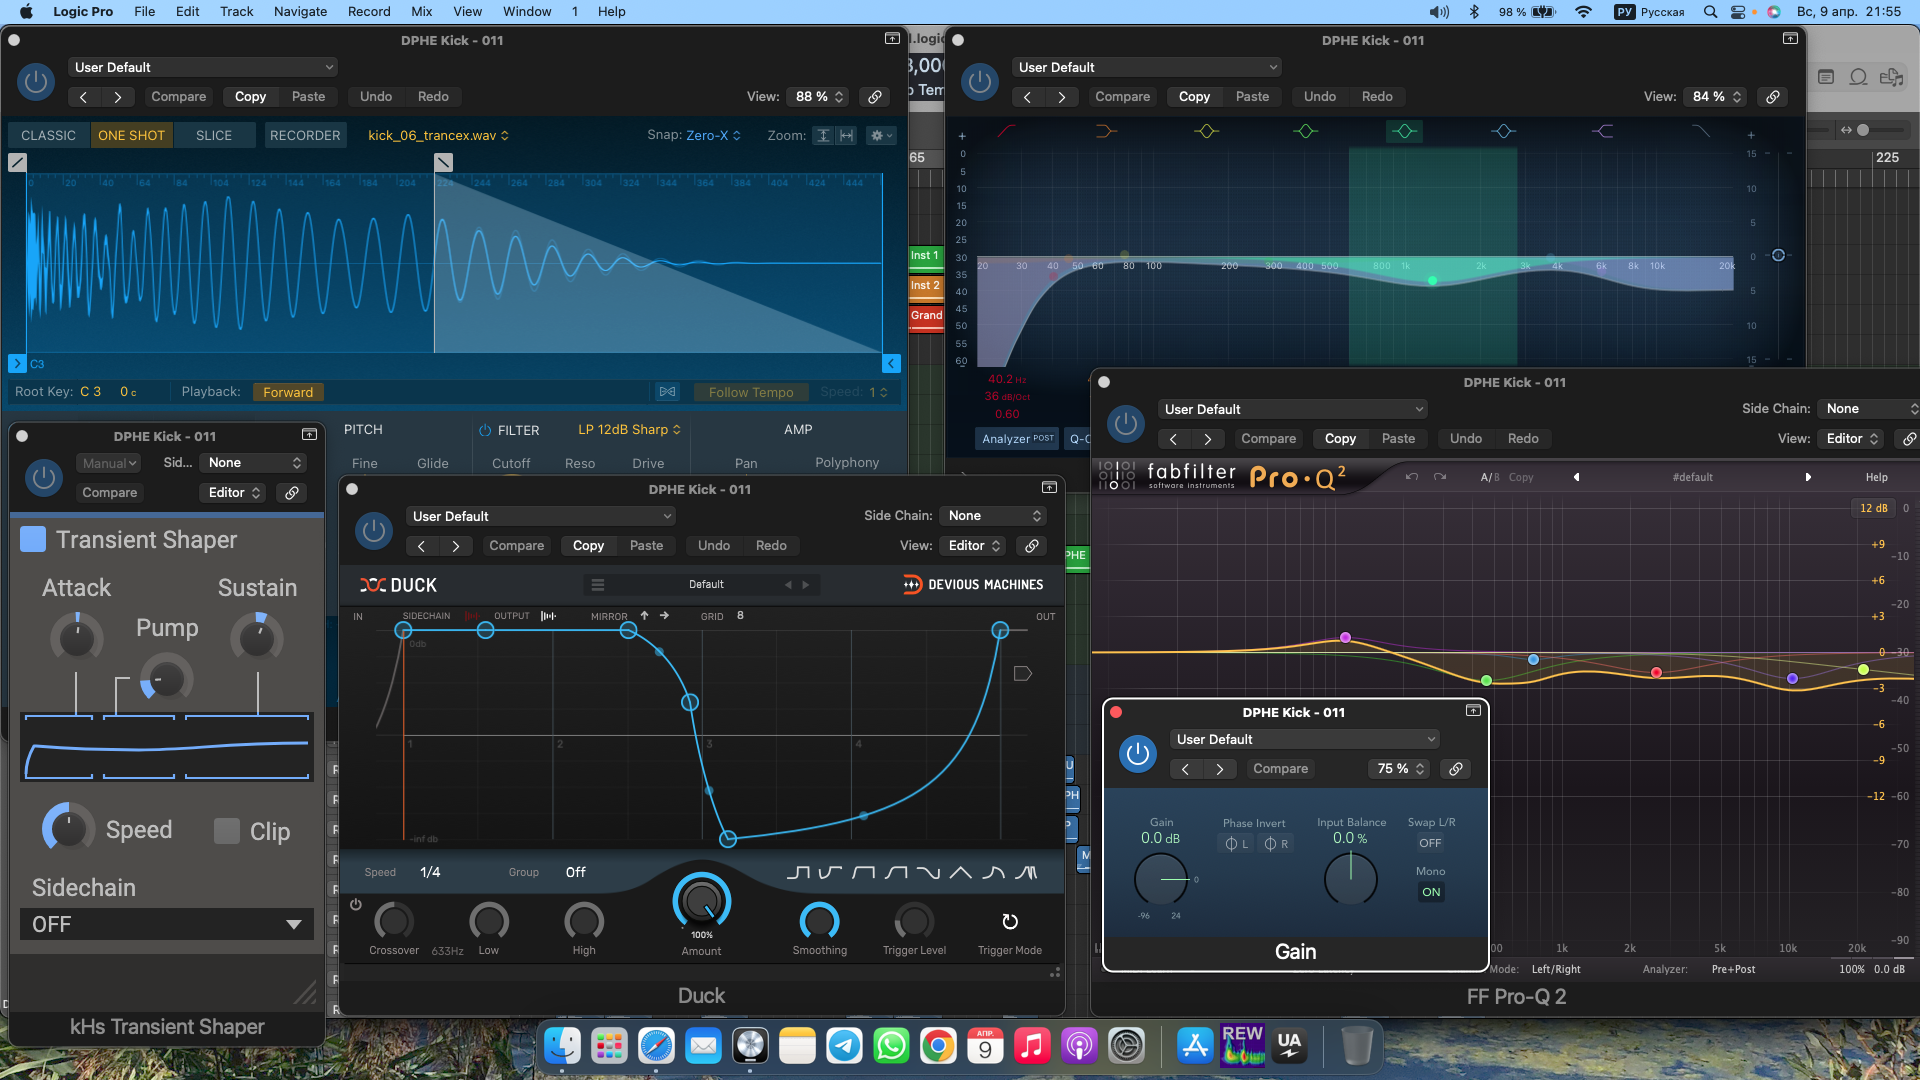Toggle power button of kHs Transient Shaper window

point(43,478)
